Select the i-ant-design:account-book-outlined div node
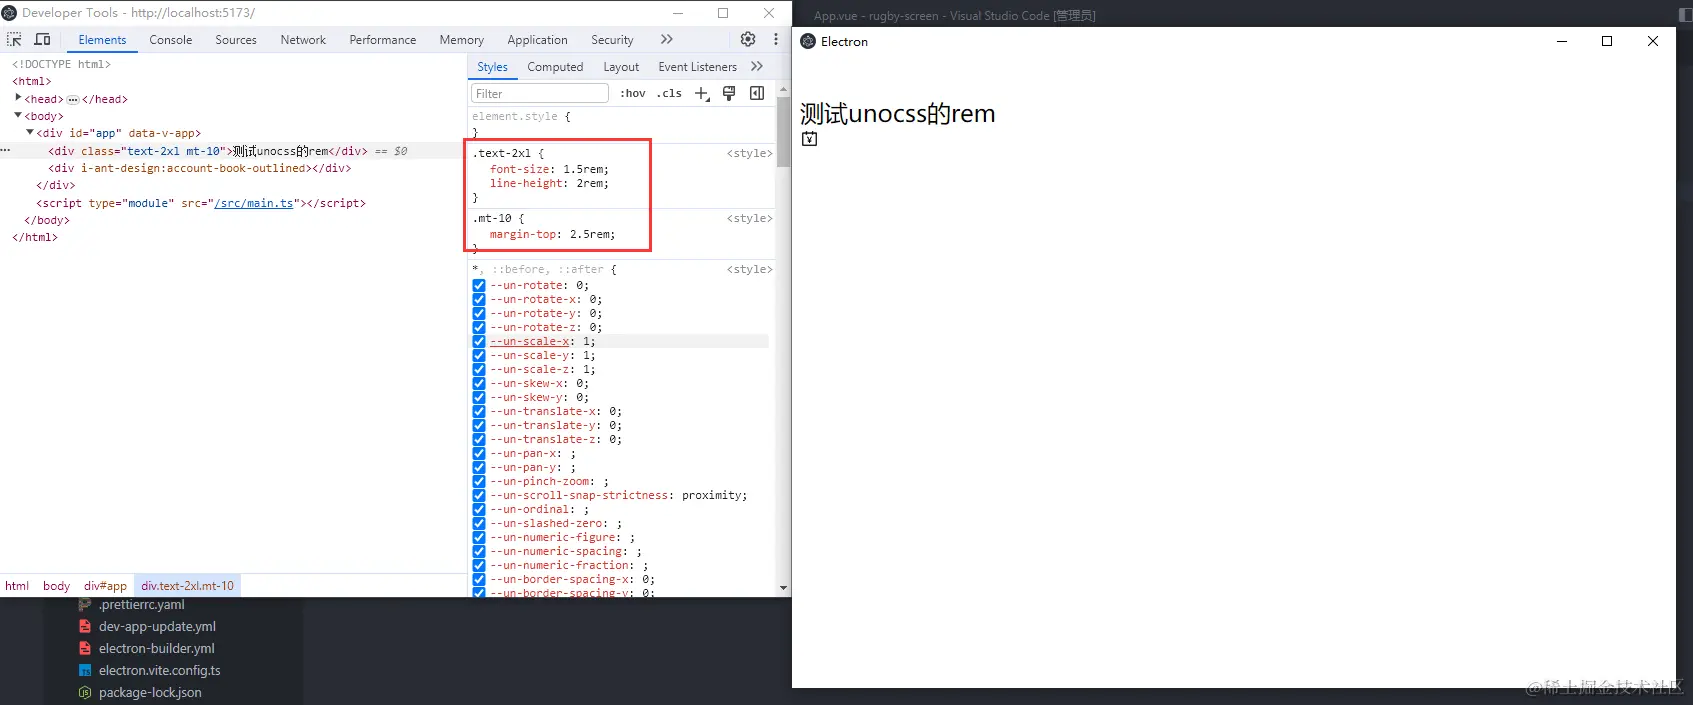The width and height of the screenshot is (1693, 705). pos(200,168)
